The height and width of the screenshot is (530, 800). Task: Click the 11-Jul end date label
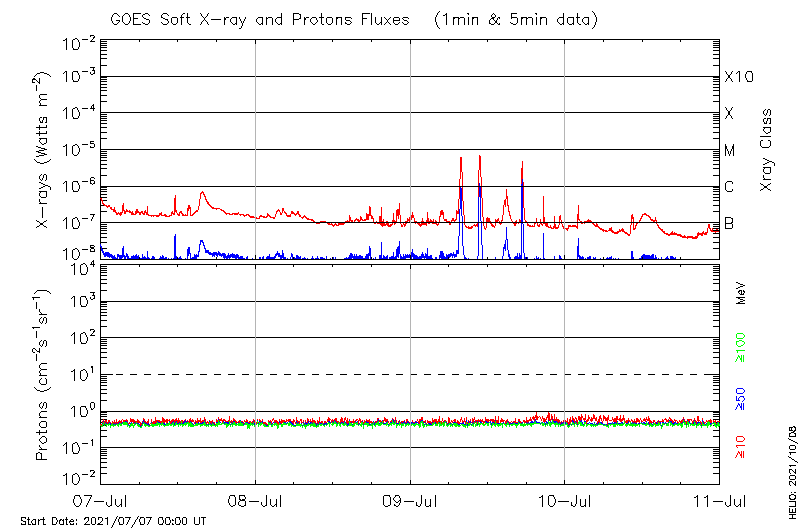pos(717,500)
